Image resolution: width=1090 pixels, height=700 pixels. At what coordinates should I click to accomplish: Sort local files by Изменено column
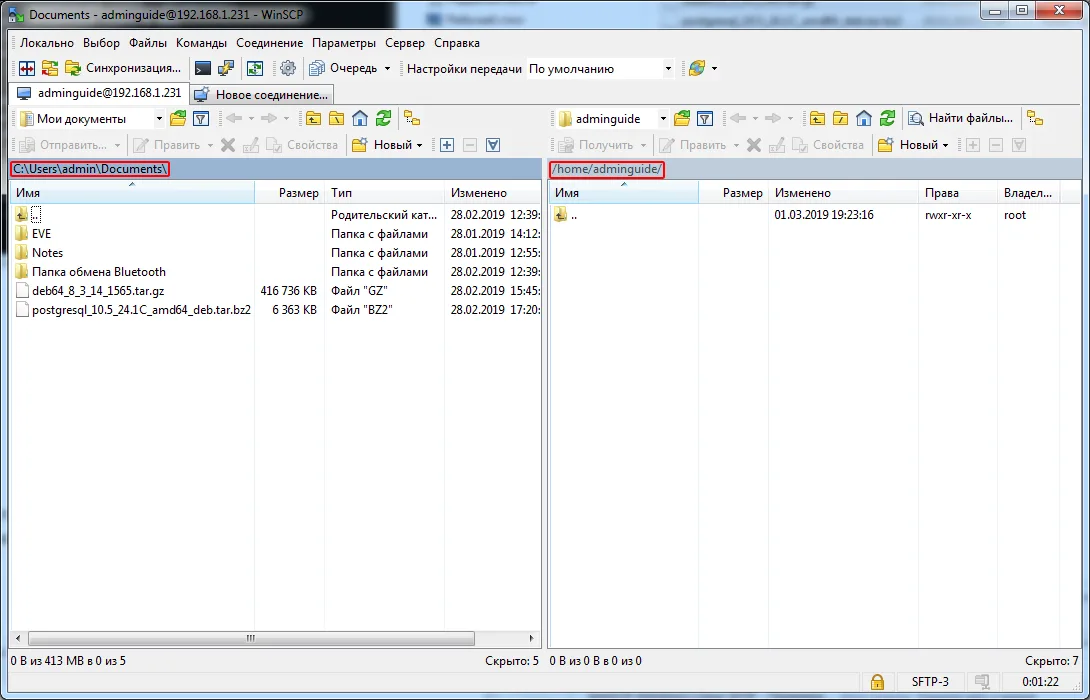[492, 193]
